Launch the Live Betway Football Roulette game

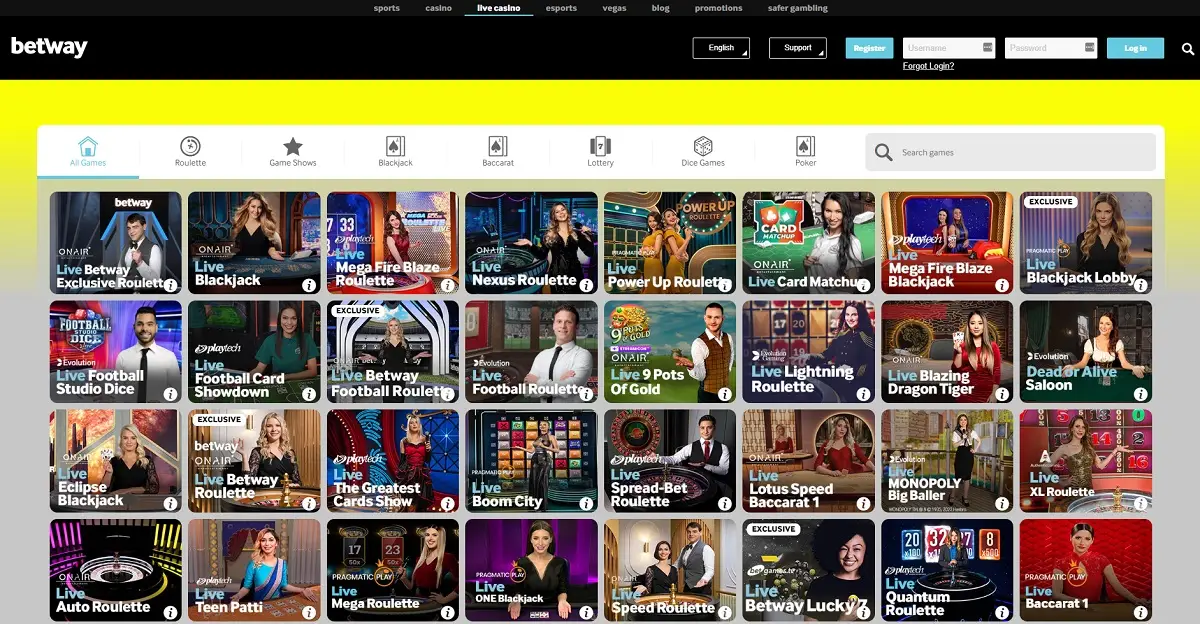393,351
